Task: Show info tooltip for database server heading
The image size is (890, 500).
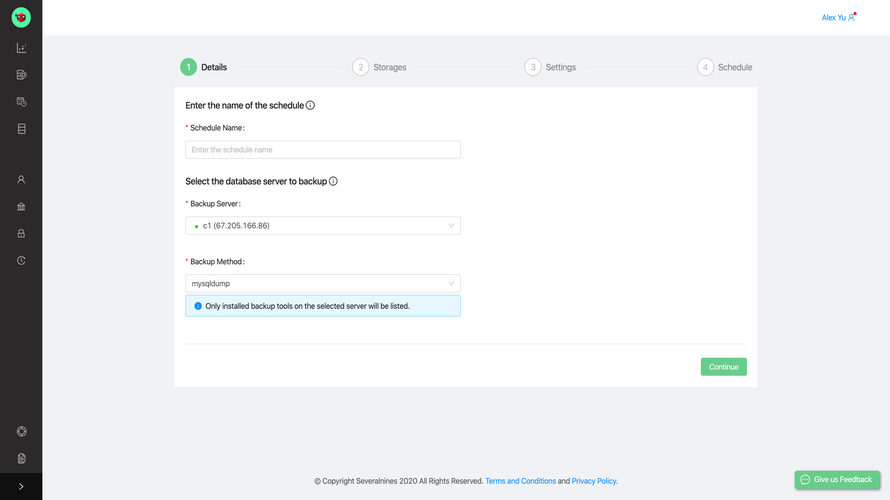Action: [333, 181]
